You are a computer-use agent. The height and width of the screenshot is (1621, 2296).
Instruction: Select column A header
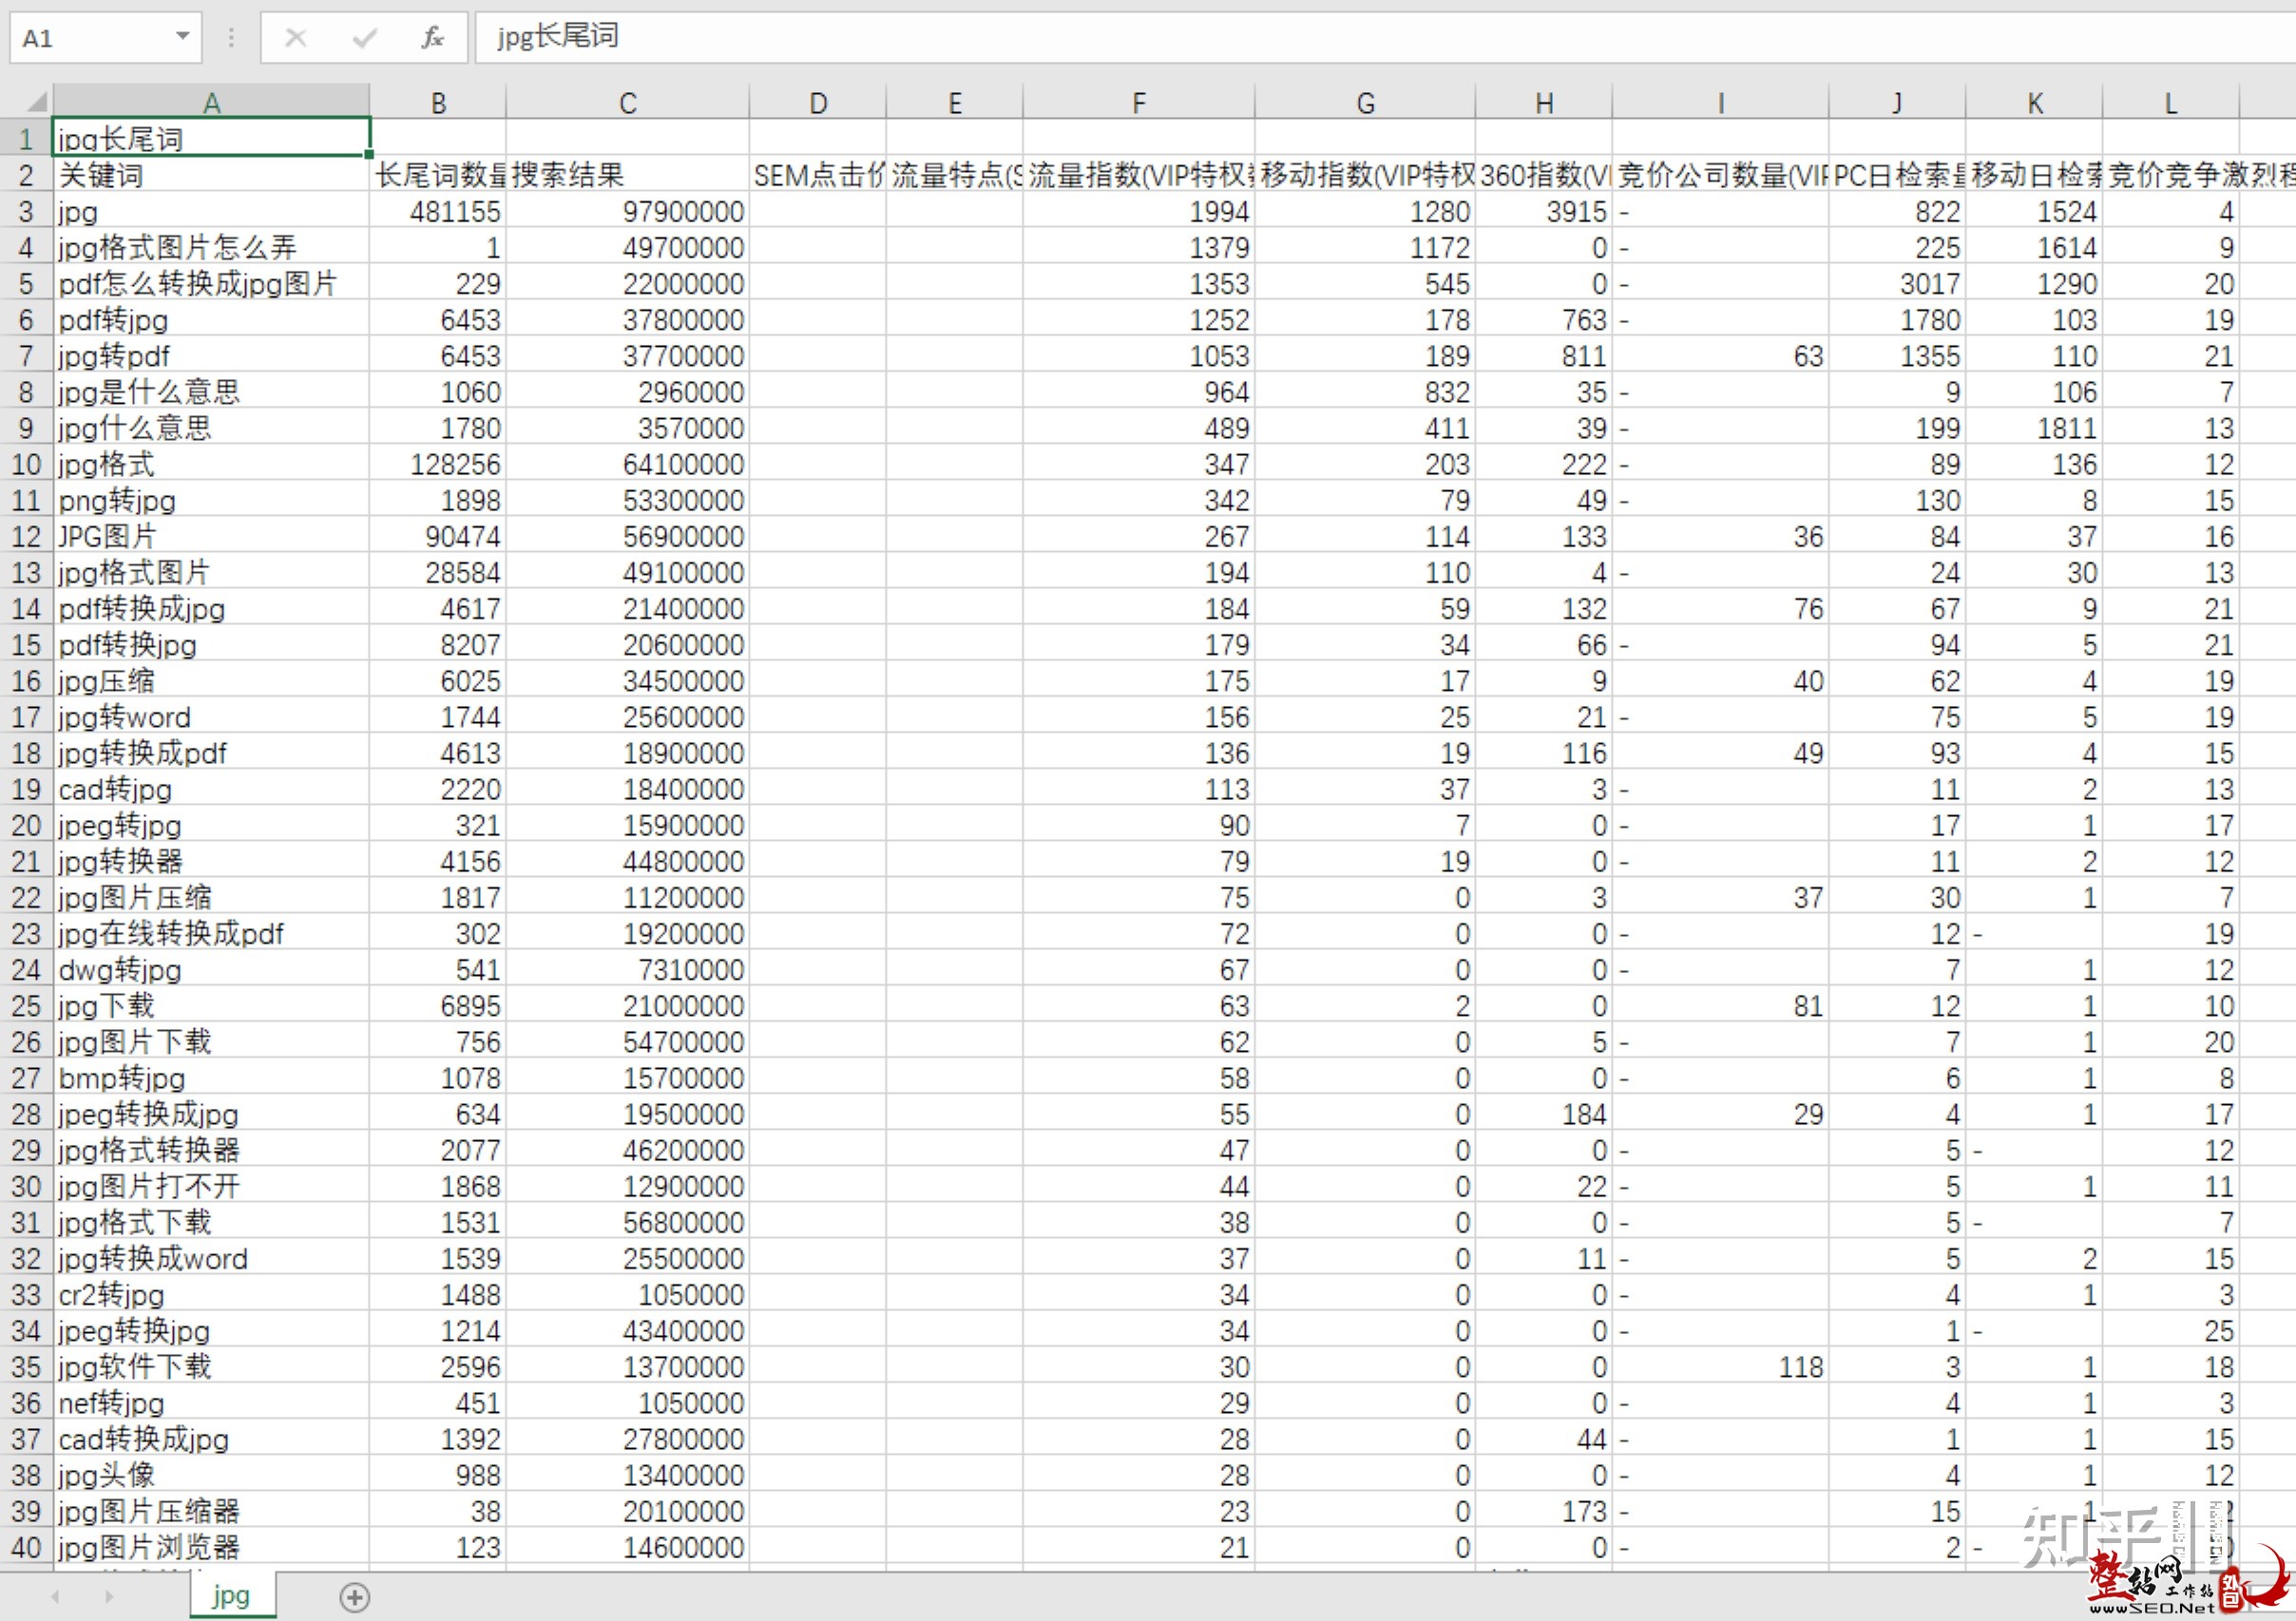(211, 102)
